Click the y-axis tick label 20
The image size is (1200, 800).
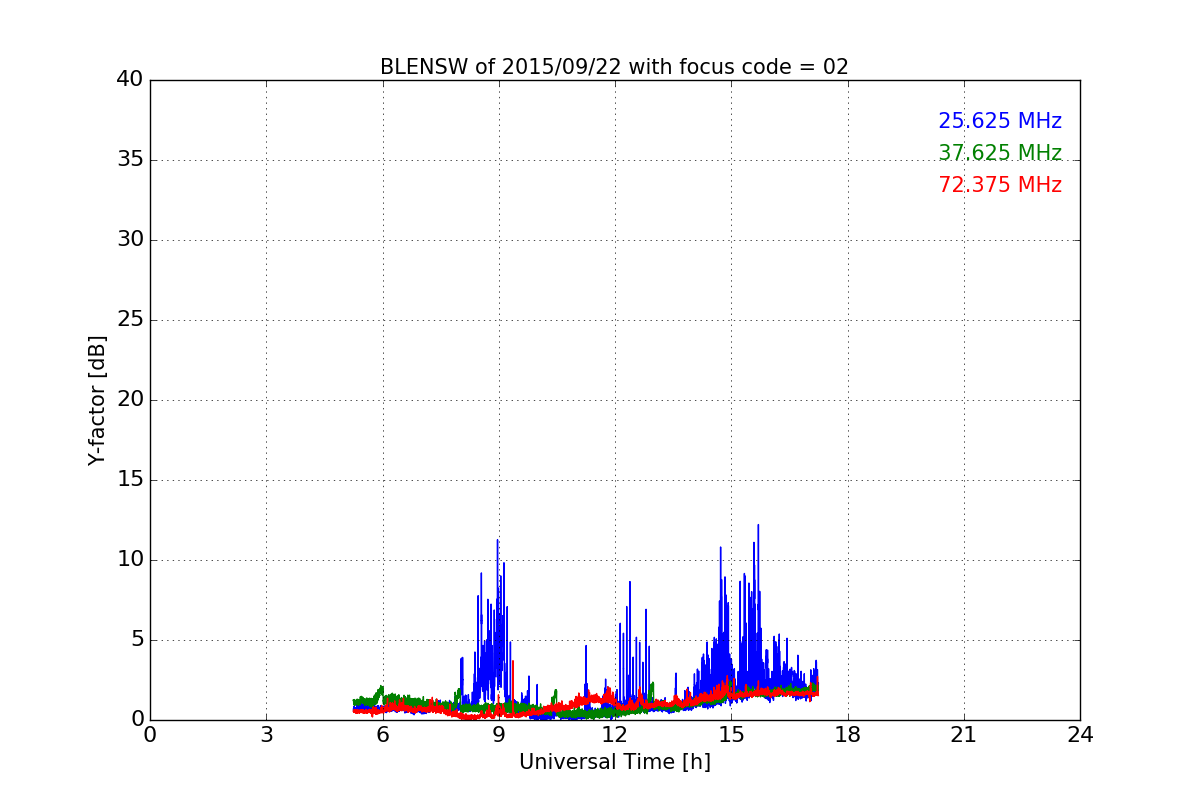pos(130,400)
